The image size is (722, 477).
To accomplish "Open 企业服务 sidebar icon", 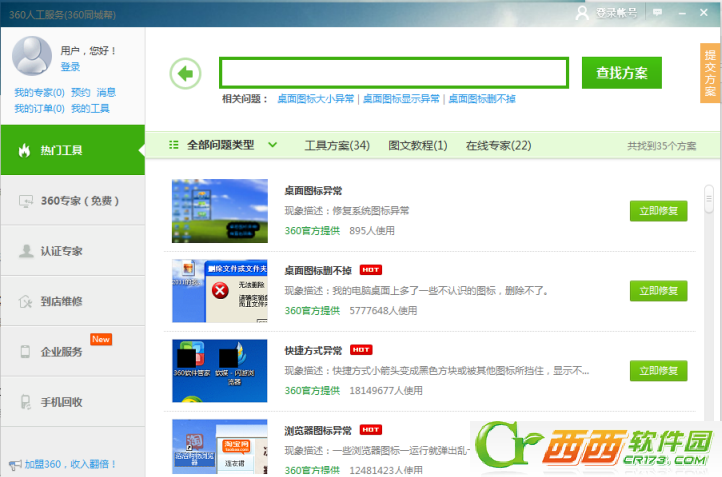I will coord(24,352).
